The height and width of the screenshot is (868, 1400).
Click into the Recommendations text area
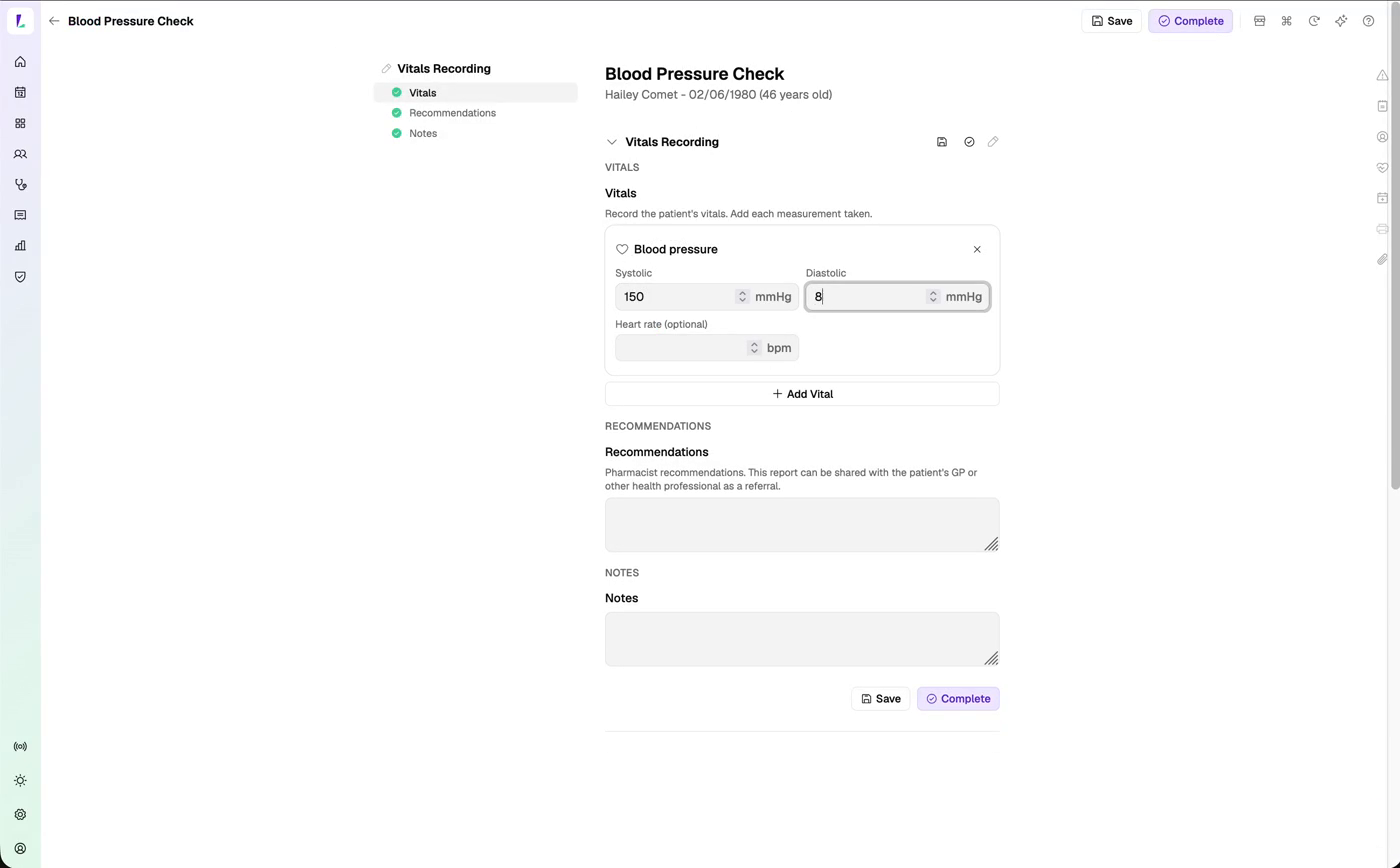[x=802, y=525]
